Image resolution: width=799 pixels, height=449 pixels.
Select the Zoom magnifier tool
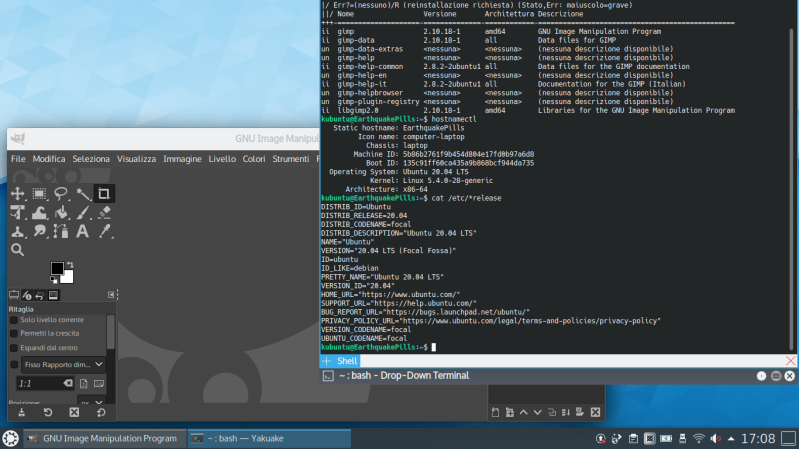point(17,250)
